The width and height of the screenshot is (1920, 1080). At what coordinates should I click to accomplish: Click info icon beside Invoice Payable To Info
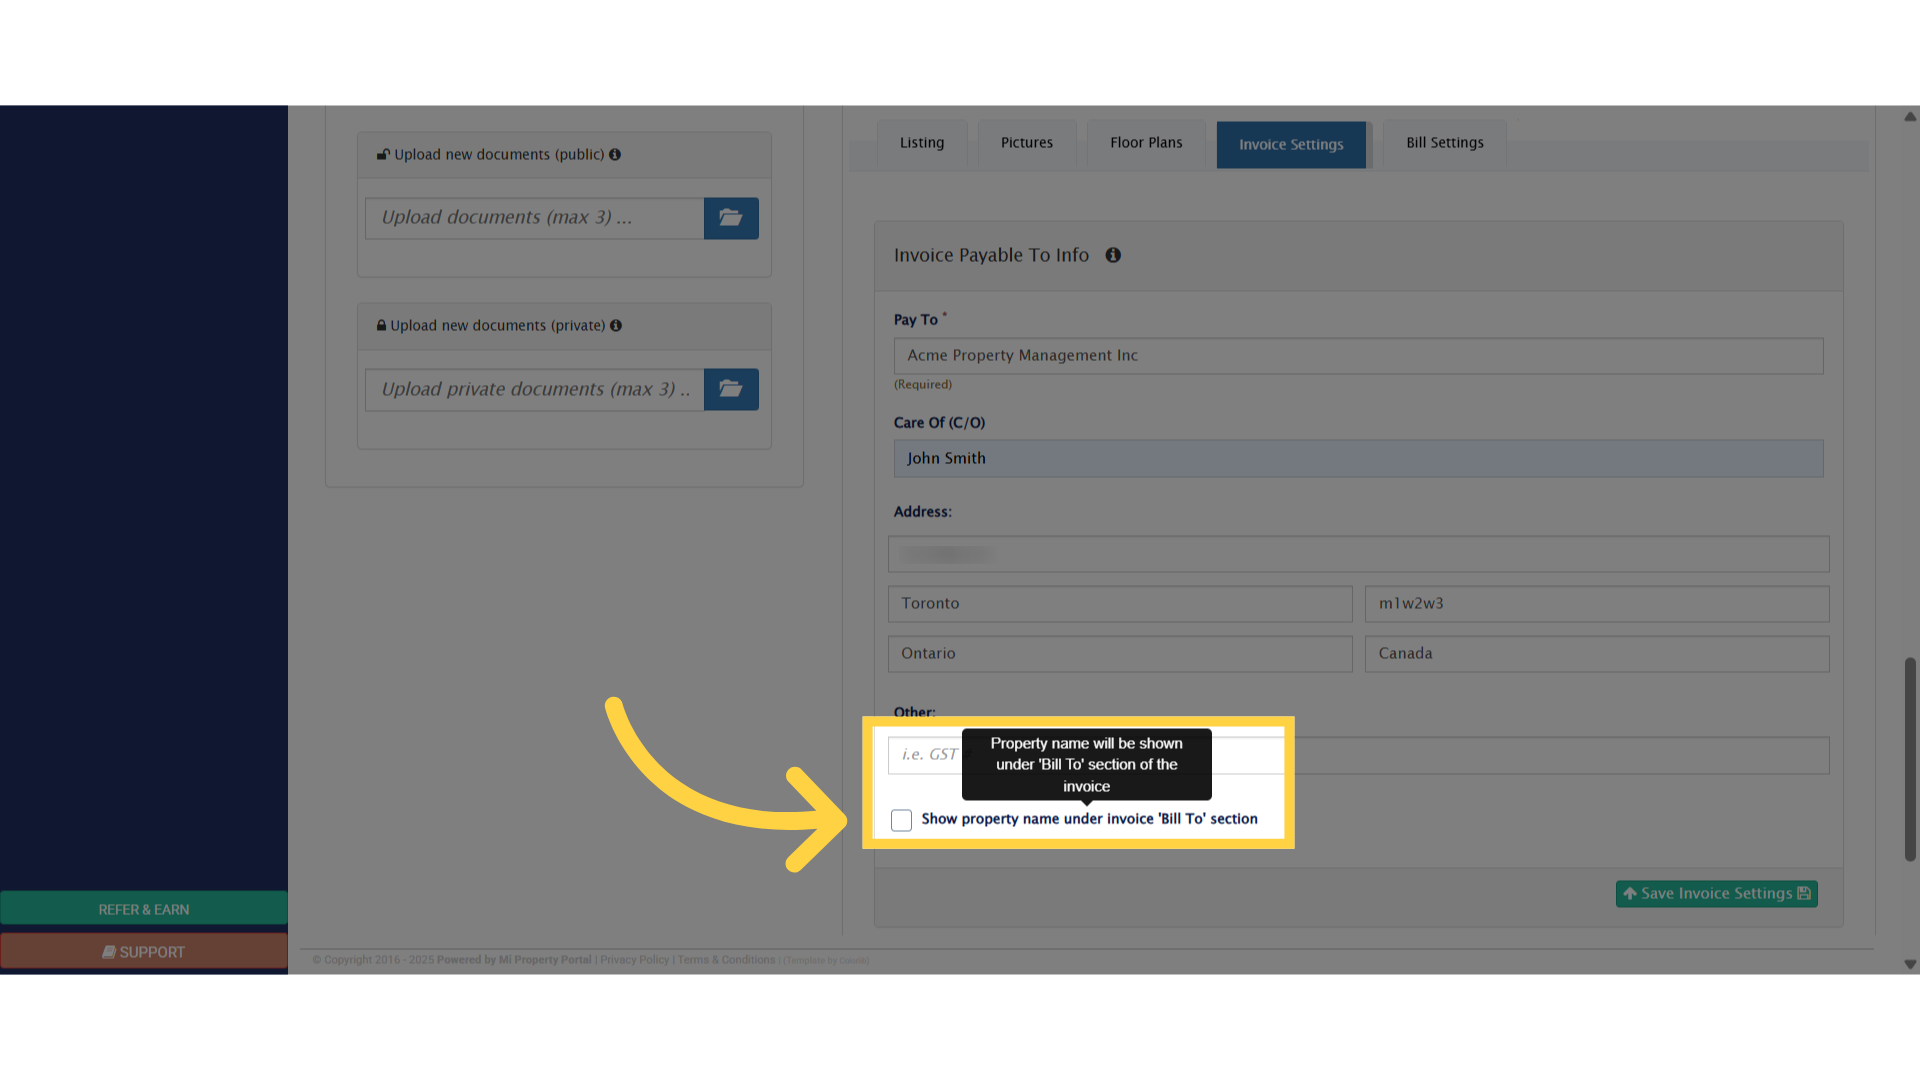point(1113,255)
